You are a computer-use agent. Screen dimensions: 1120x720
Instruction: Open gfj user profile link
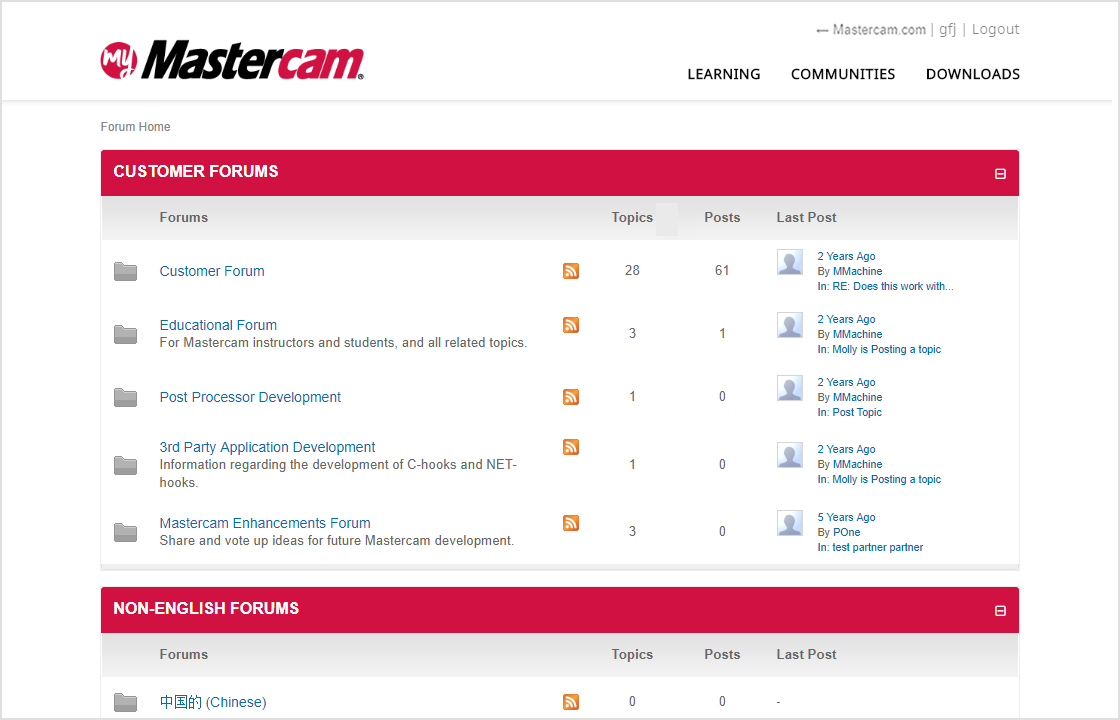[x=947, y=30]
